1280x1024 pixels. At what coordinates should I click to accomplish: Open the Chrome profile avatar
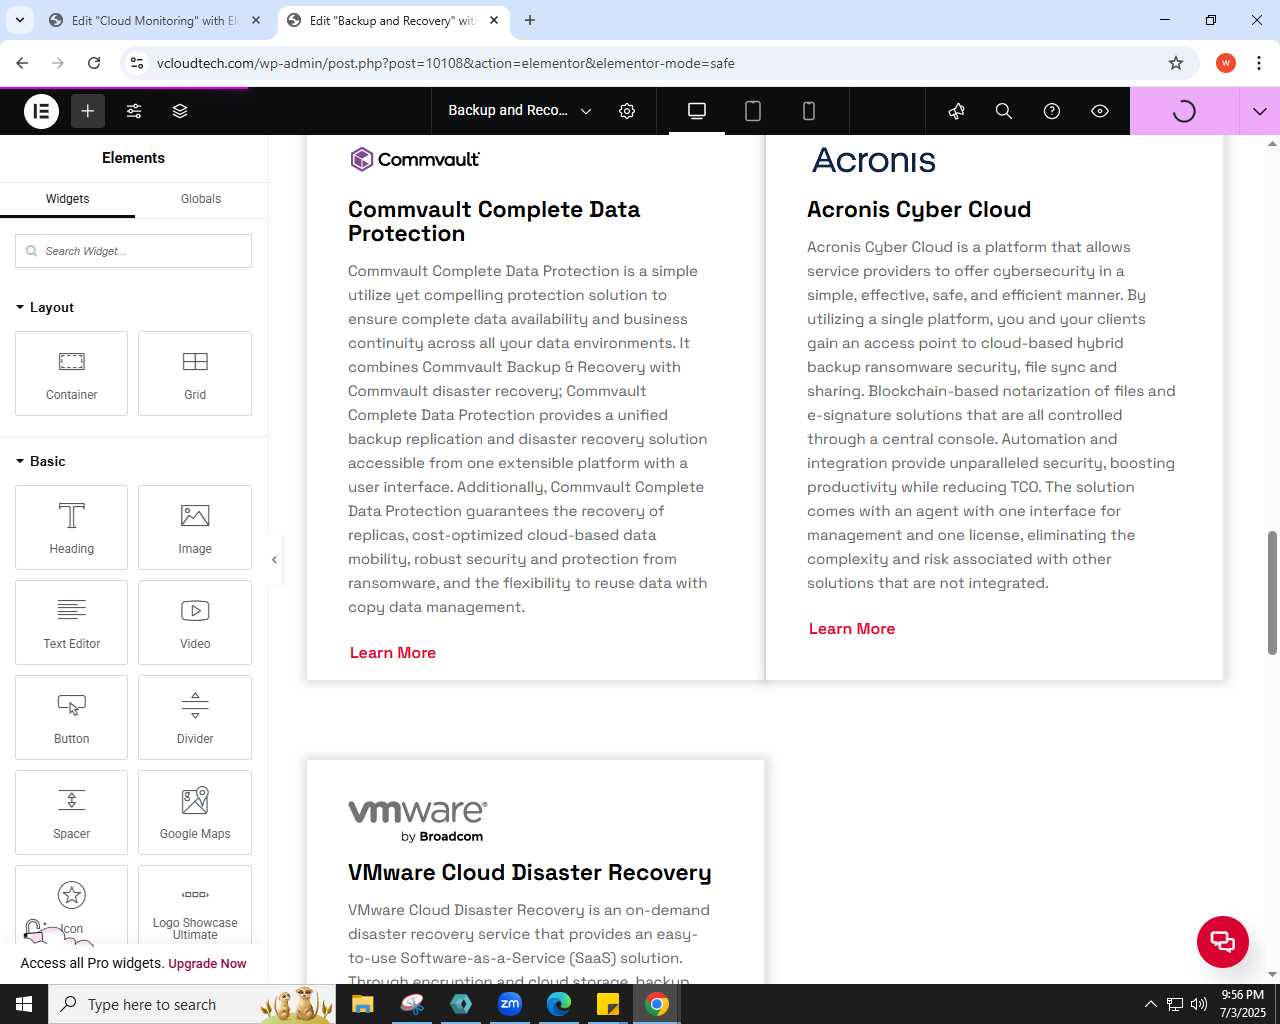1226,63
